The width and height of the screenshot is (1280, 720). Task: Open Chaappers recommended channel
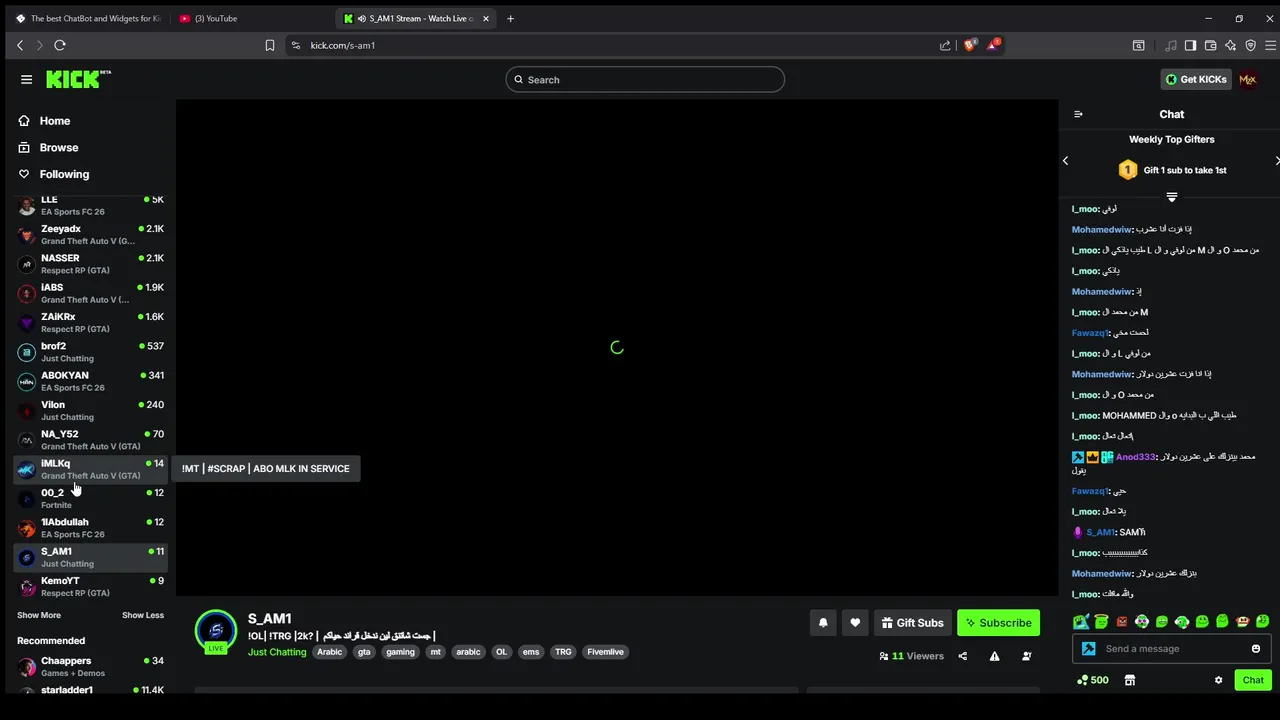pos(90,667)
